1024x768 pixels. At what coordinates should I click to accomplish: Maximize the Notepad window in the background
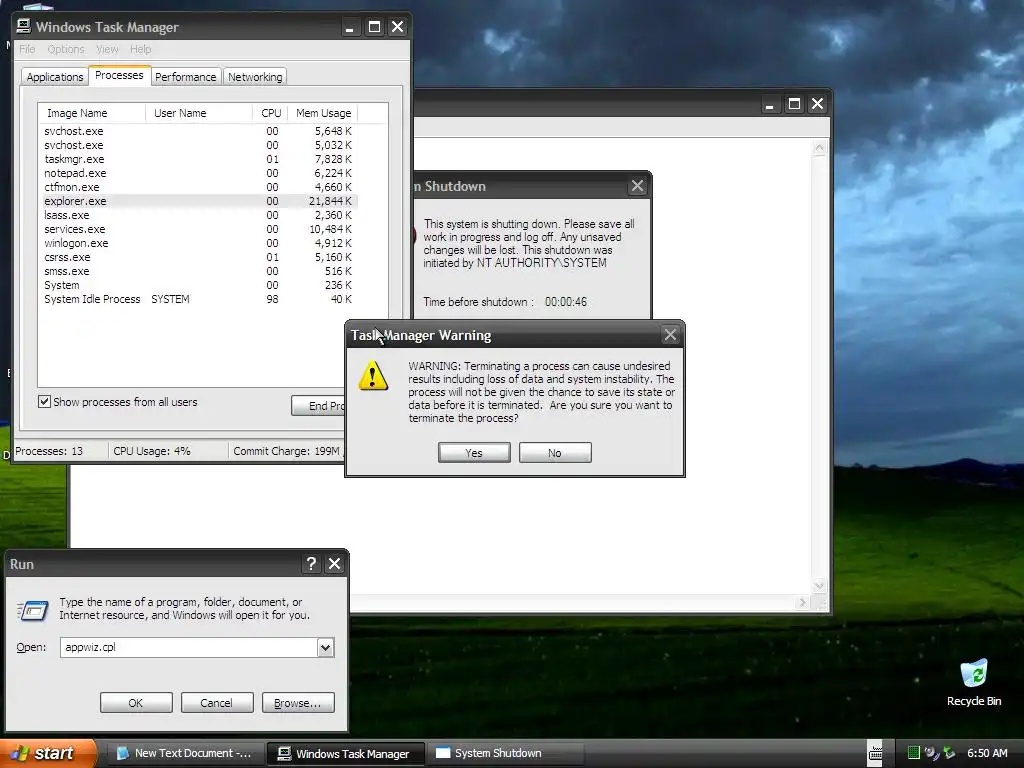tap(794, 104)
